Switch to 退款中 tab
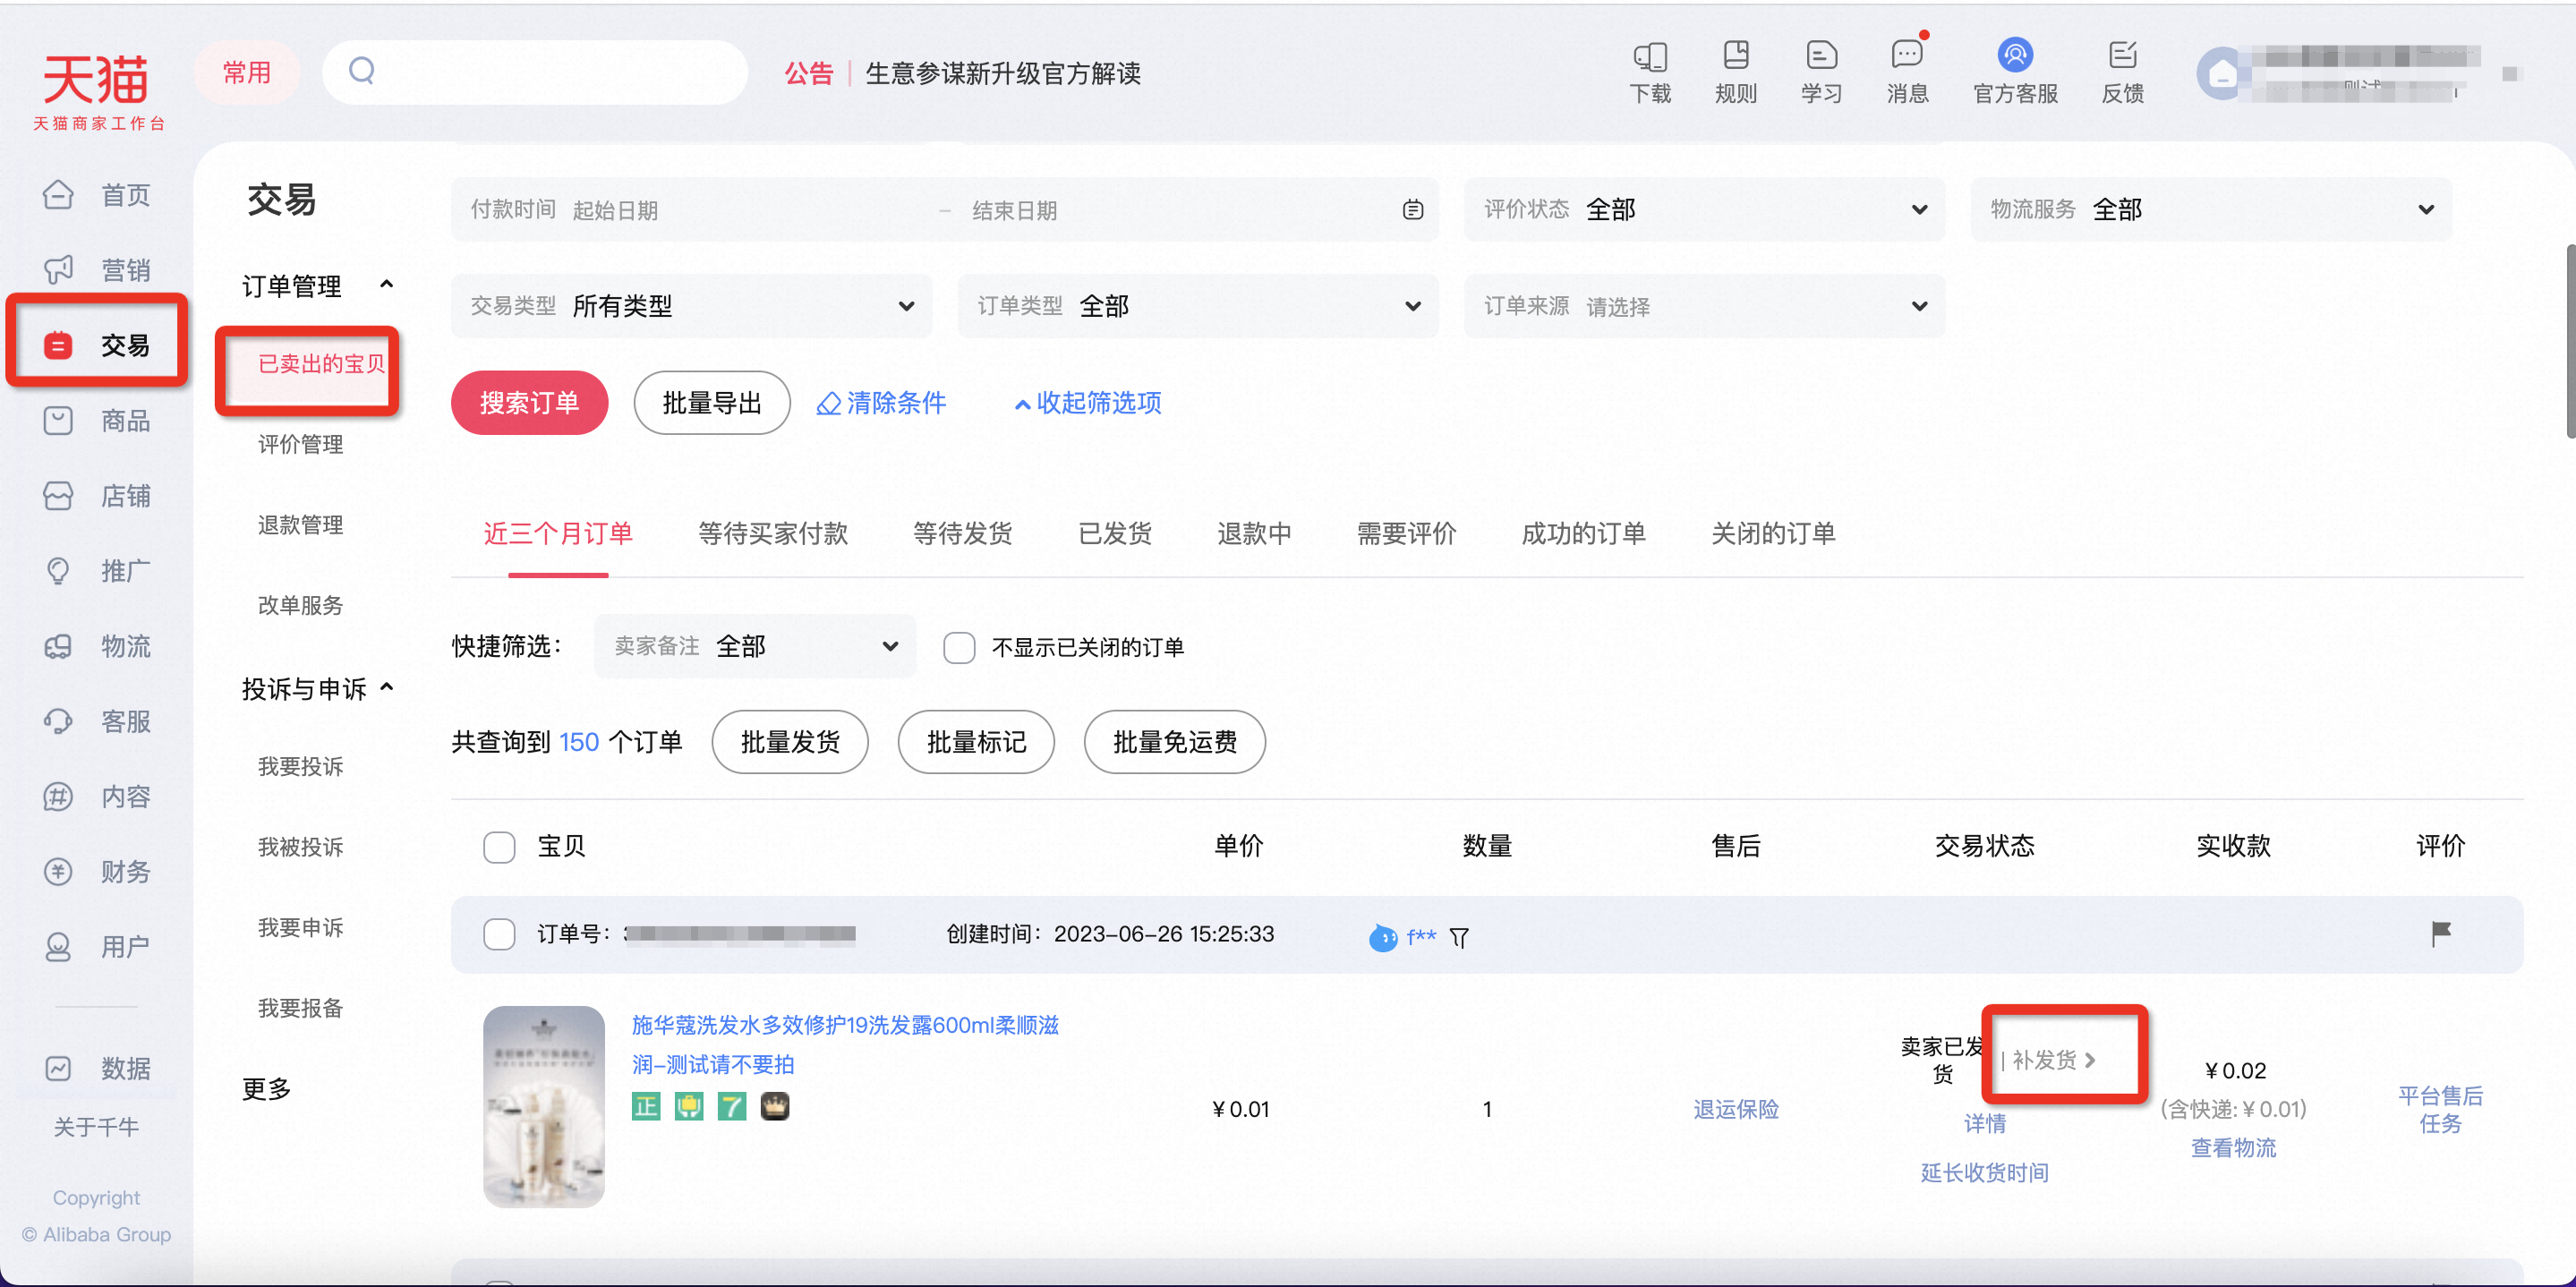This screenshot has width=2576, height=1287. click(x=1254, y=533)
